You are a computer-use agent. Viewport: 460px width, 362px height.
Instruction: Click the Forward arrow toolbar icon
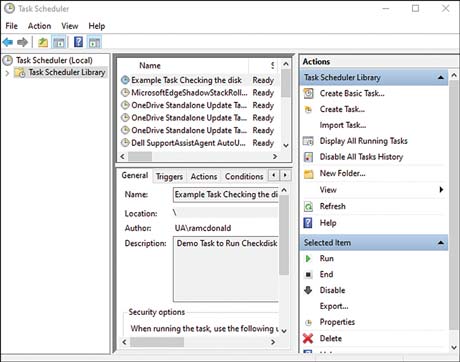coord(22,42)
